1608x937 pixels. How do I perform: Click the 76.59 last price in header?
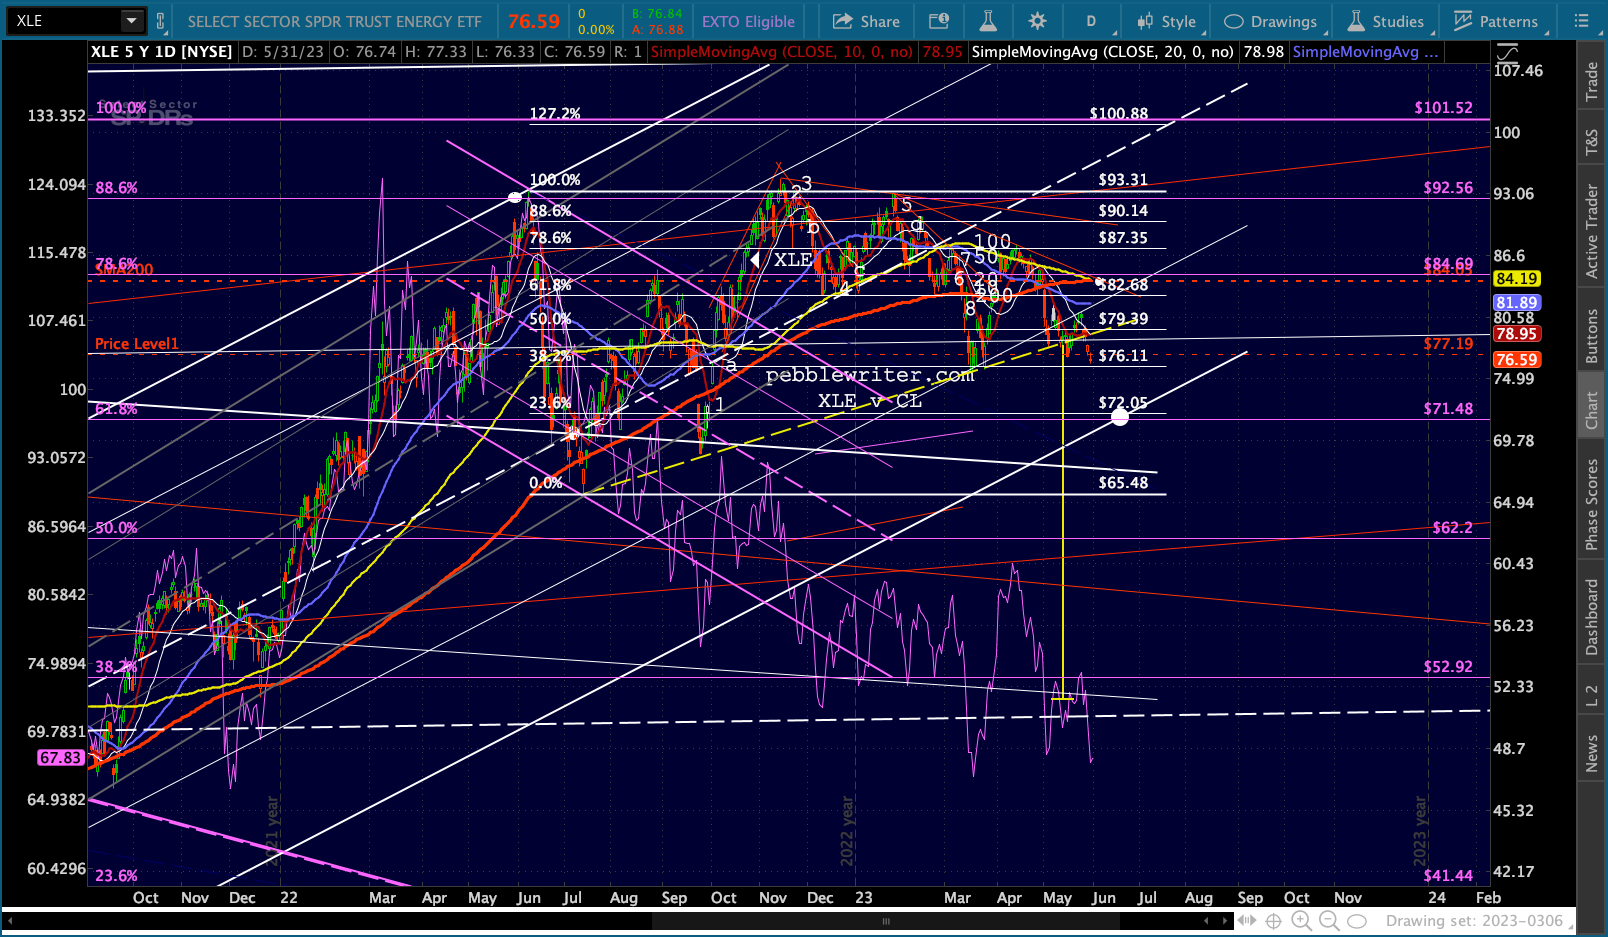point(533,21)
